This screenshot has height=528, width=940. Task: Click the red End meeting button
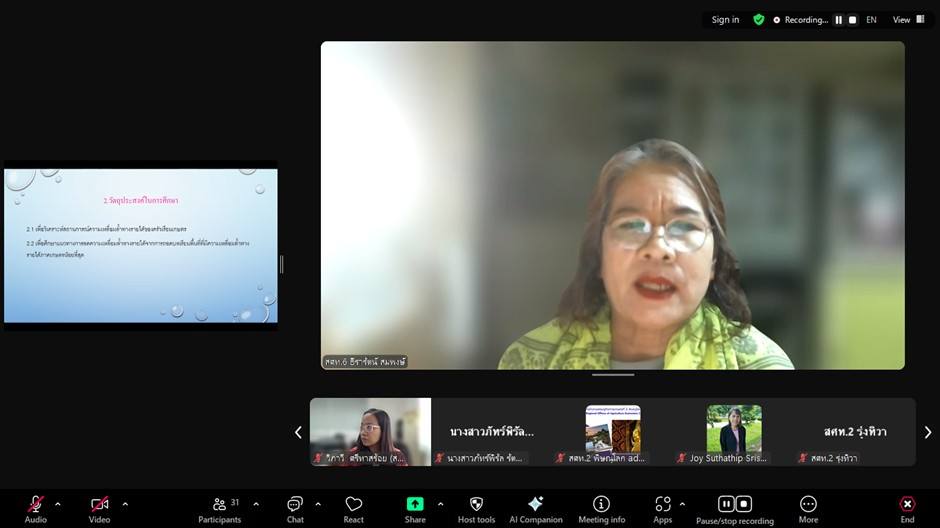coord(907,508)
